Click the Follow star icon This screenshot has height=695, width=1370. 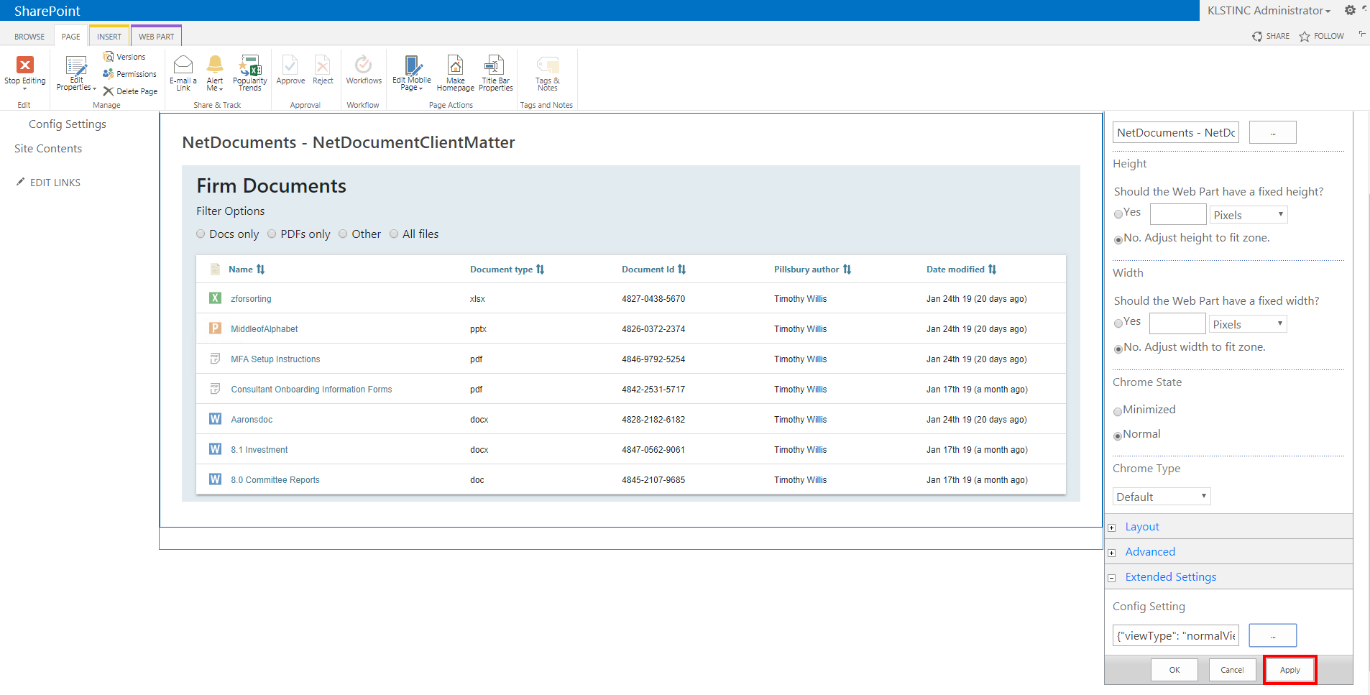pyautogui.click(x=1304, y=36)
